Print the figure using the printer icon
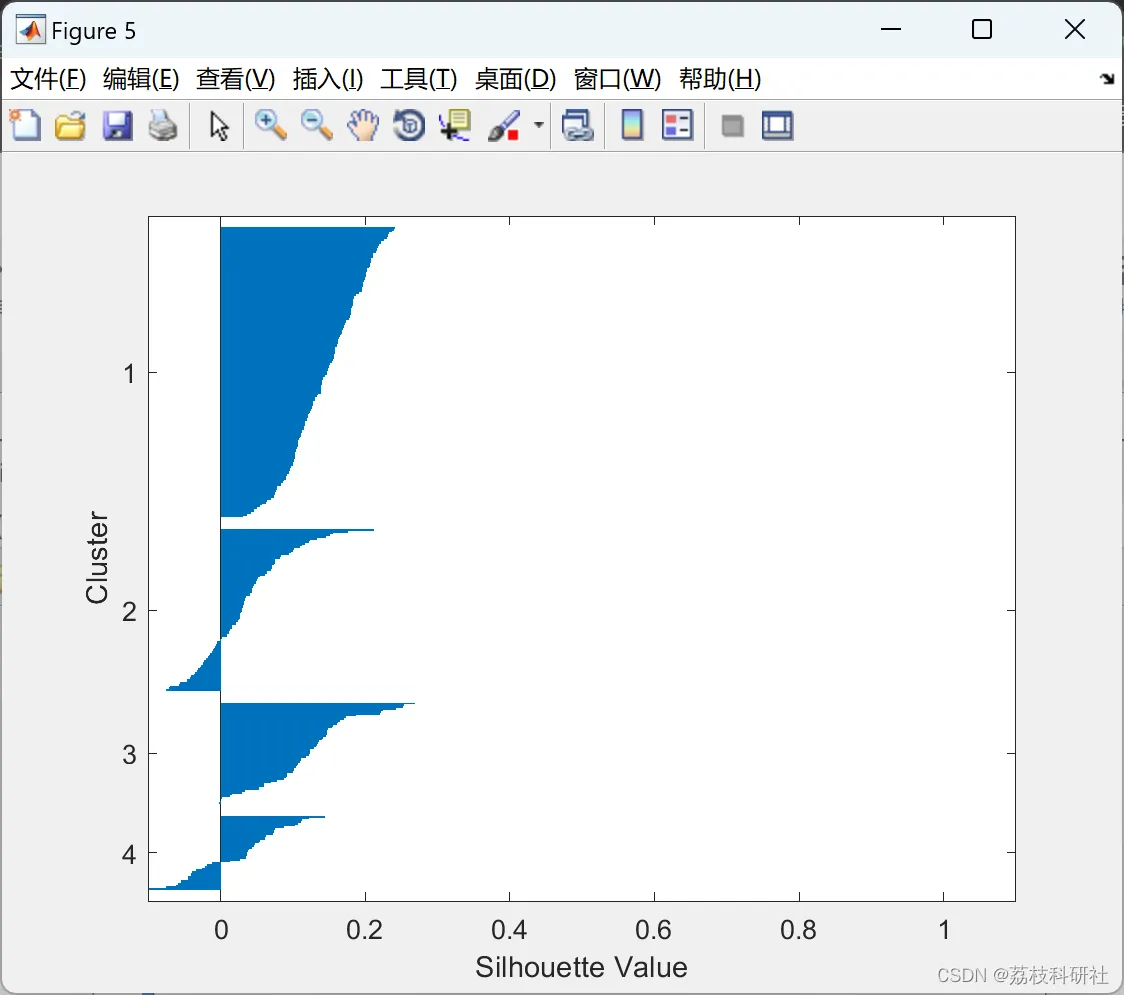The width and height of the screenshot is (1124, 995). [163, 125]
